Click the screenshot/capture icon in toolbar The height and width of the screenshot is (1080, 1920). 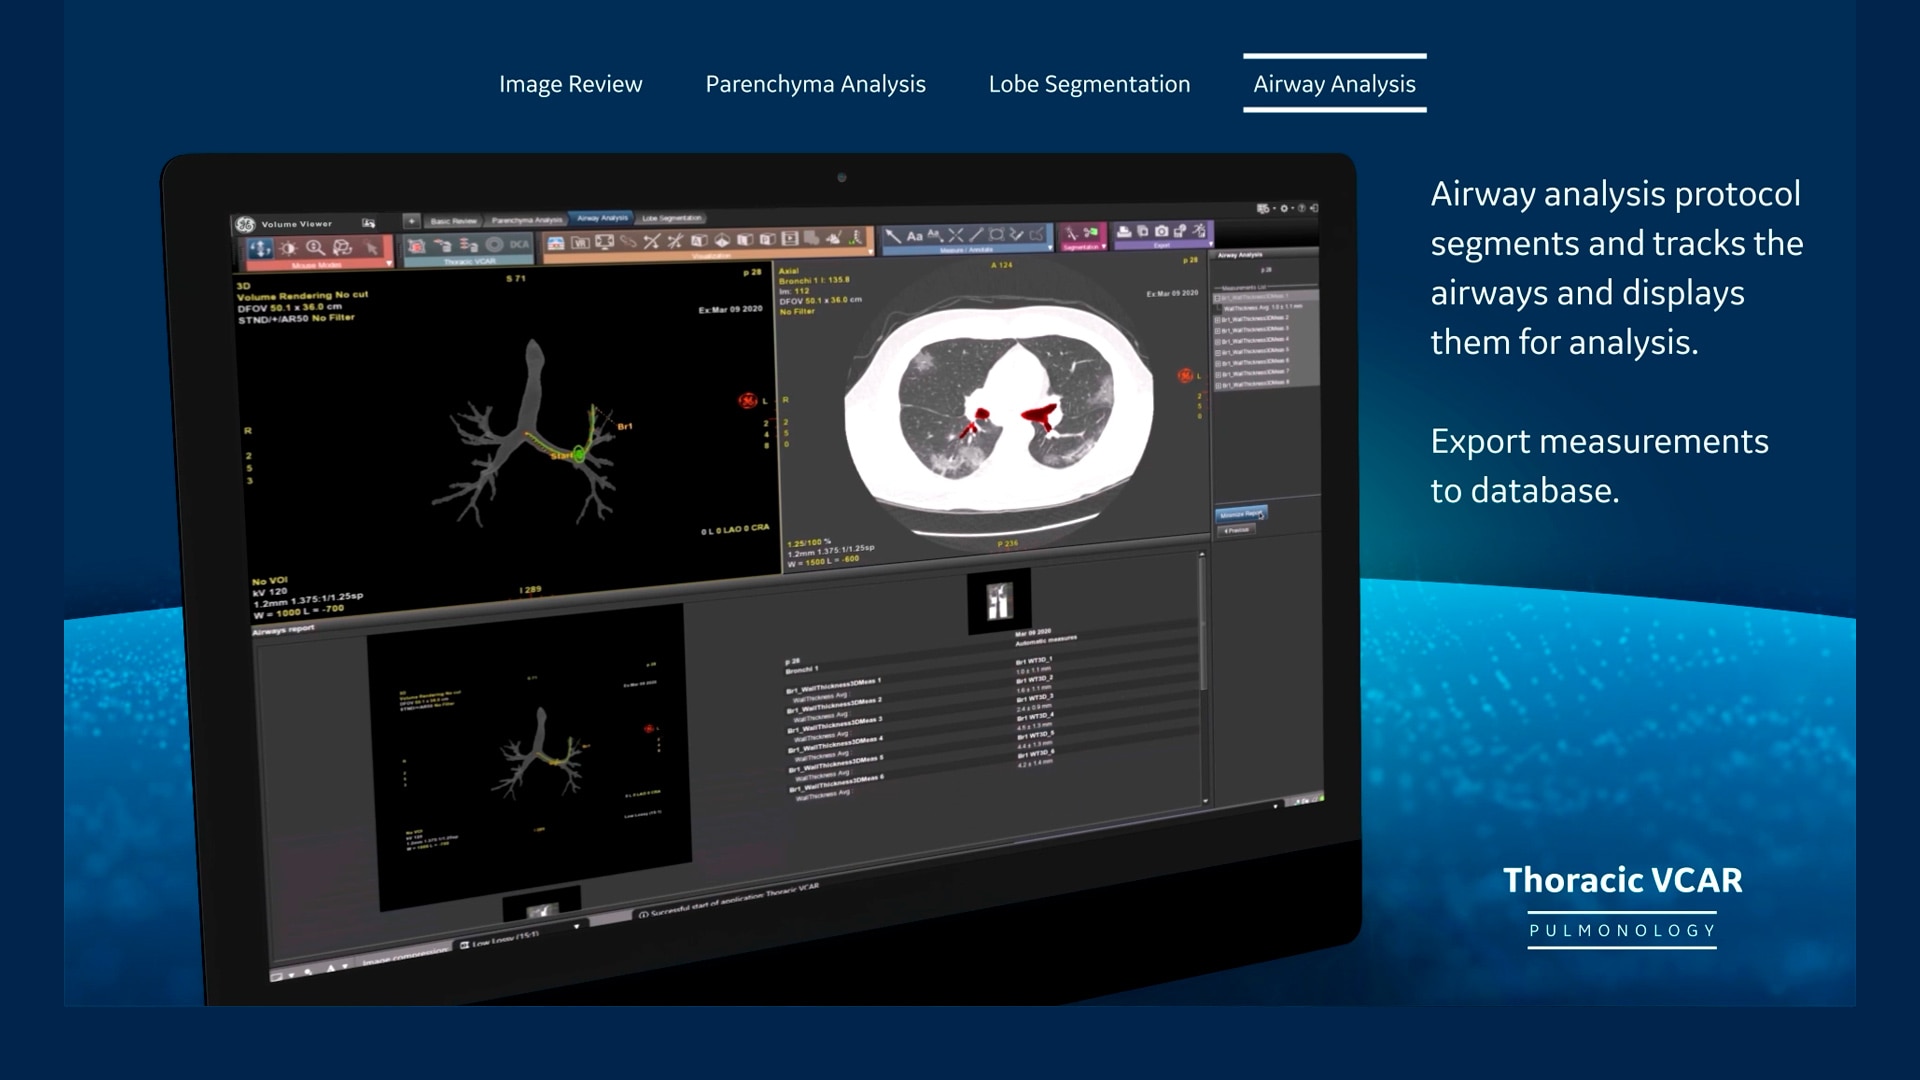[x=1158, y=235]
